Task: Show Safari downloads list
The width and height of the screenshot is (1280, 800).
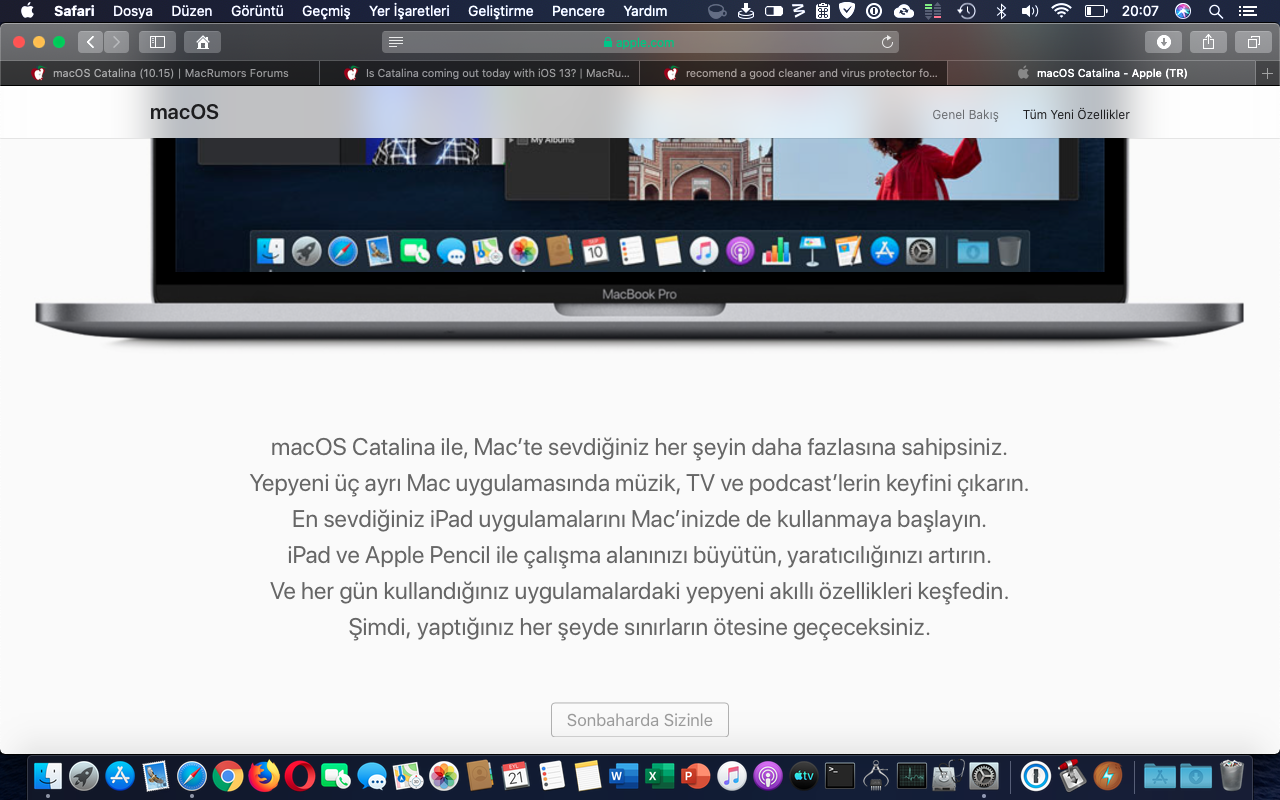Action: point(1164,42)
